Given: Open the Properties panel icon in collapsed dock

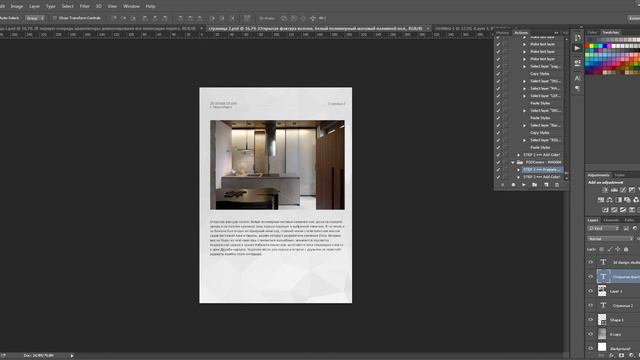Looking at the screenshot, I should tap(577, 62).
